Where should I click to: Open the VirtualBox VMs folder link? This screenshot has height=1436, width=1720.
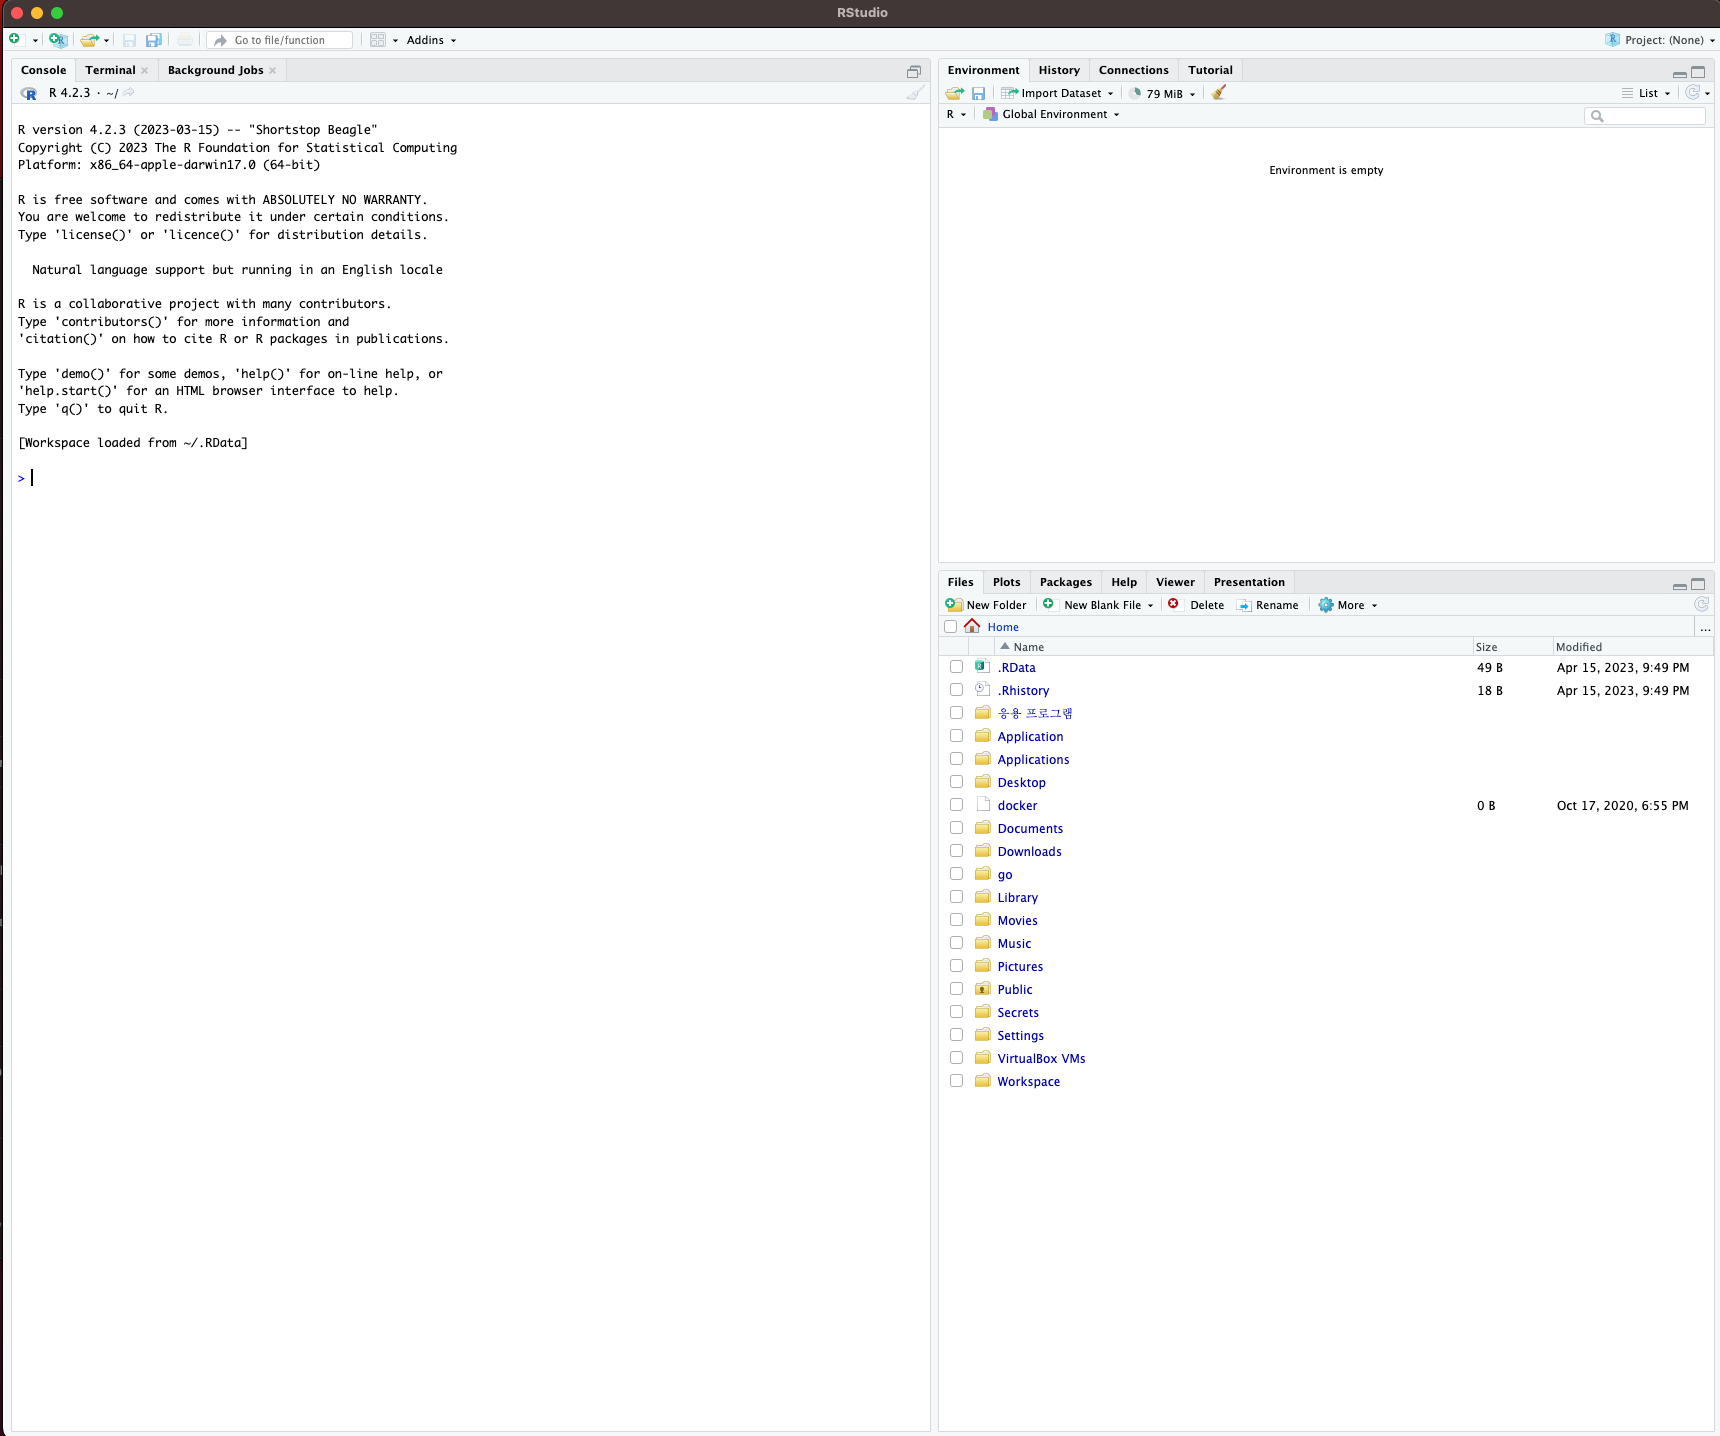pos(1041,1058)
